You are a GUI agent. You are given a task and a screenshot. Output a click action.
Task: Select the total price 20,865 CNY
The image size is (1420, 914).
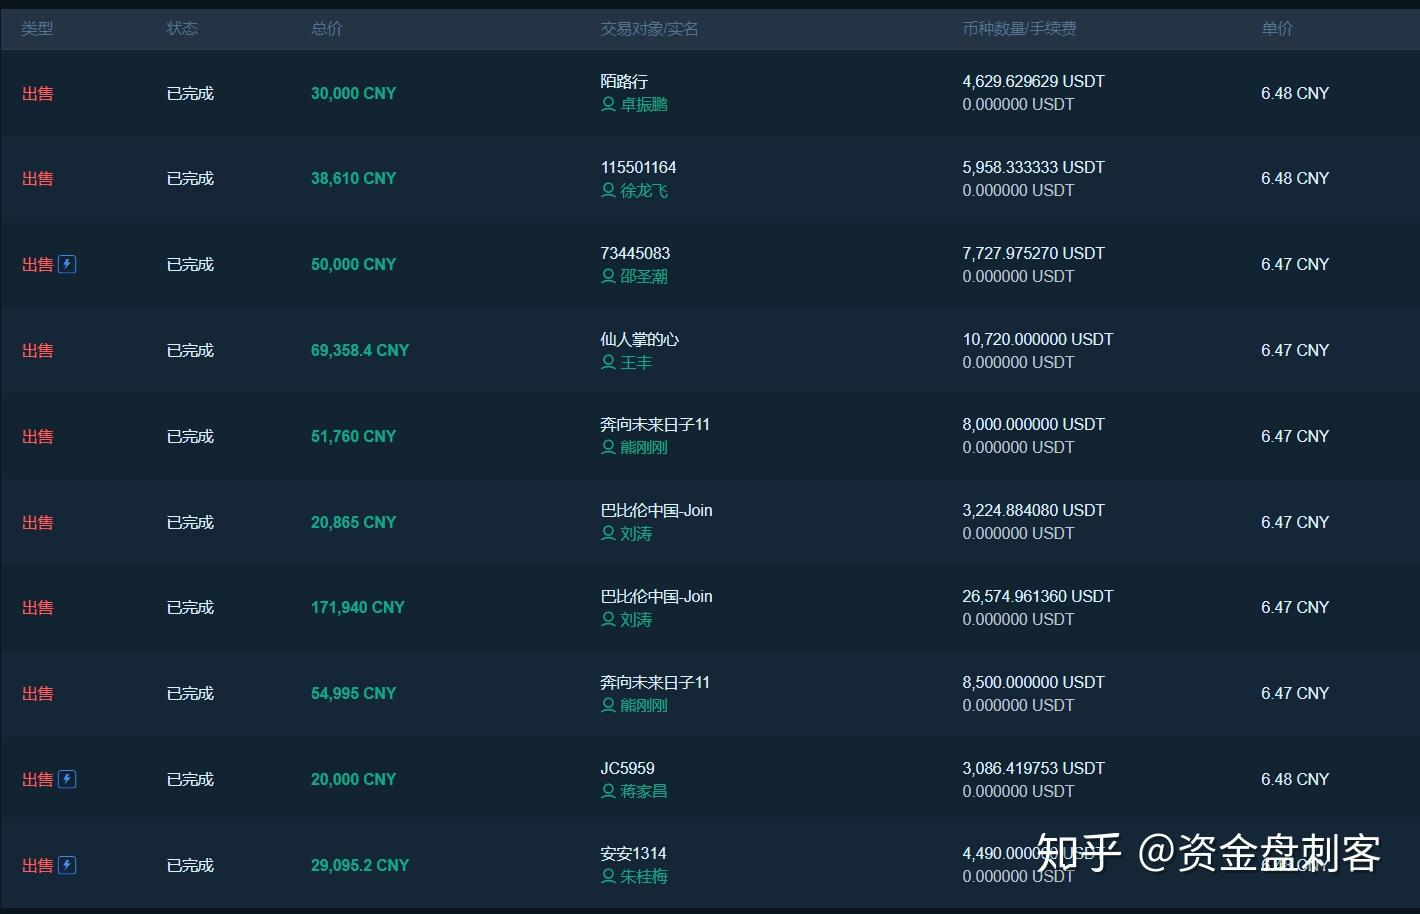pyautogui.click(x=353, y=522)
